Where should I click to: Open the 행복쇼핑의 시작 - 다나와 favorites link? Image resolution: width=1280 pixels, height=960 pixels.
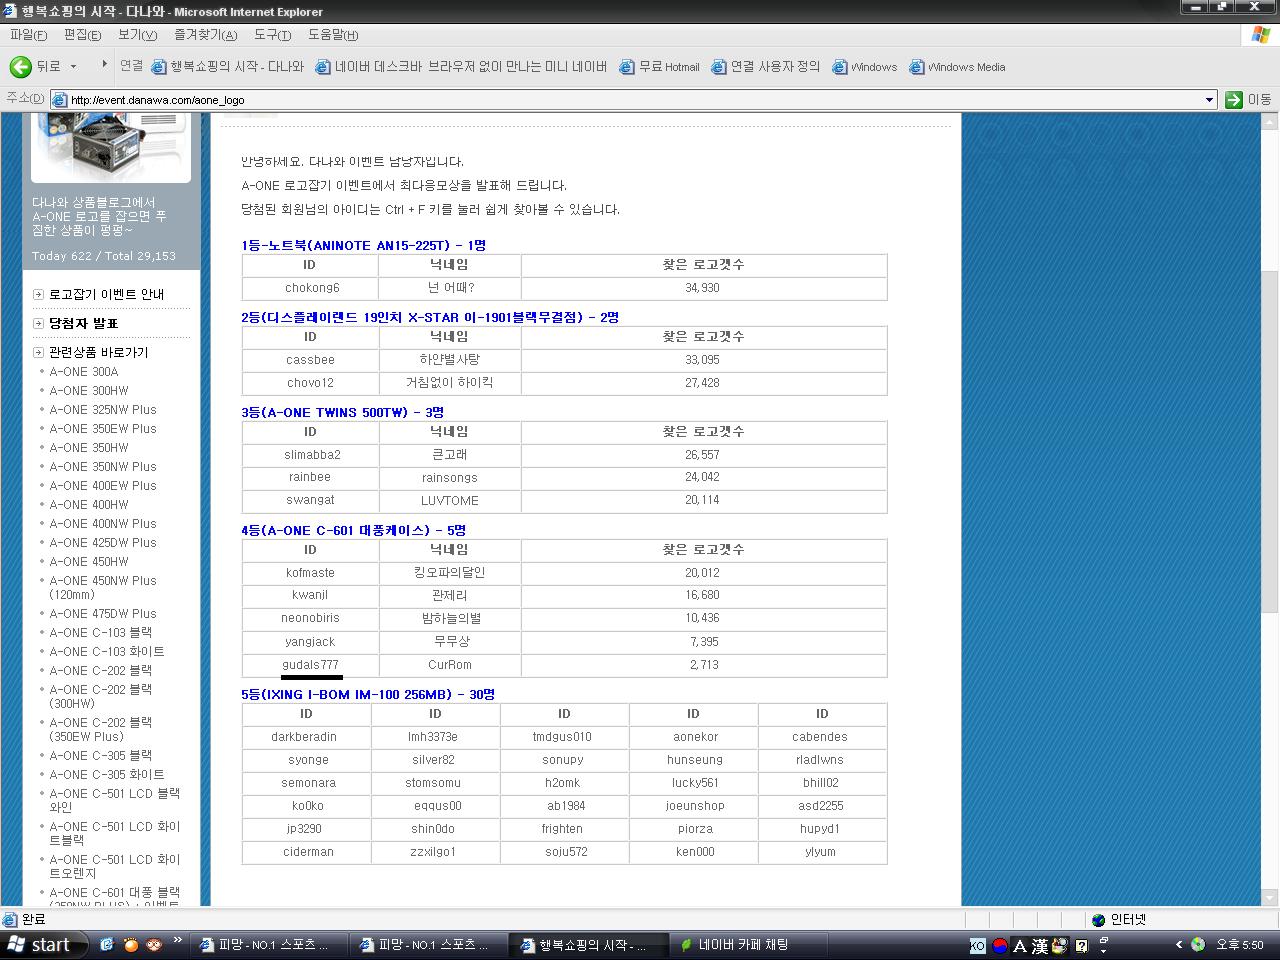[228, 67]
